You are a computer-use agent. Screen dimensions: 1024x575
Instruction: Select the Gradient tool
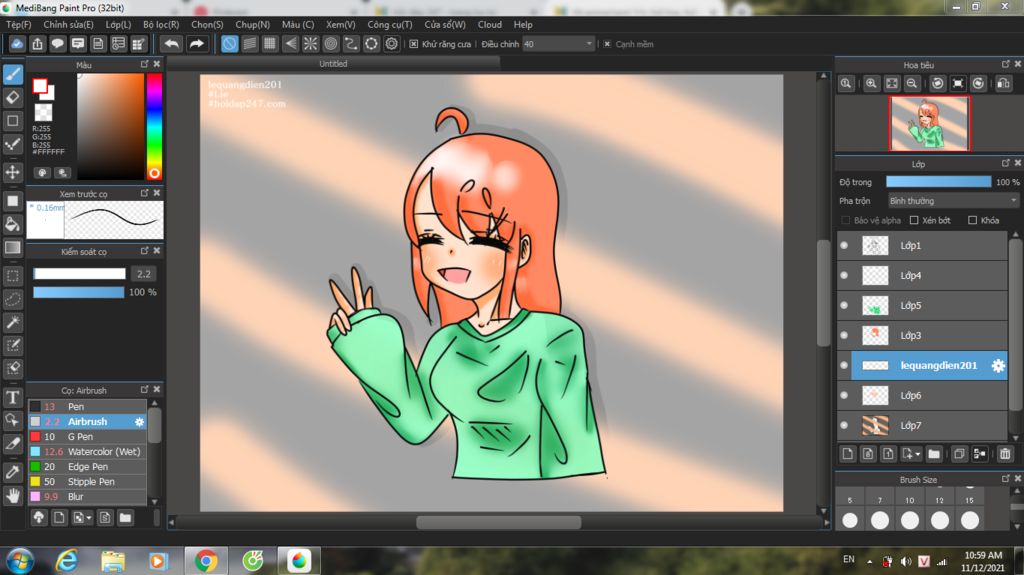13,248
